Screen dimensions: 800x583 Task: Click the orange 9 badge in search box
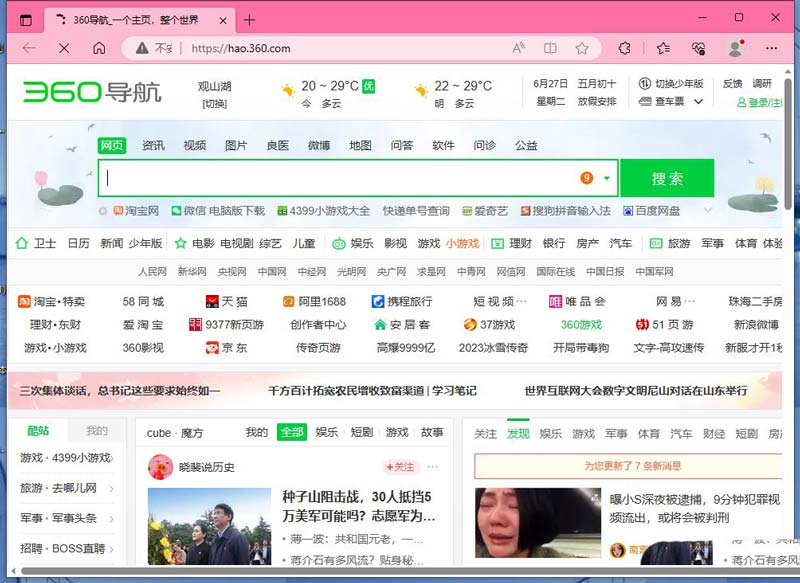coord(587,178)
